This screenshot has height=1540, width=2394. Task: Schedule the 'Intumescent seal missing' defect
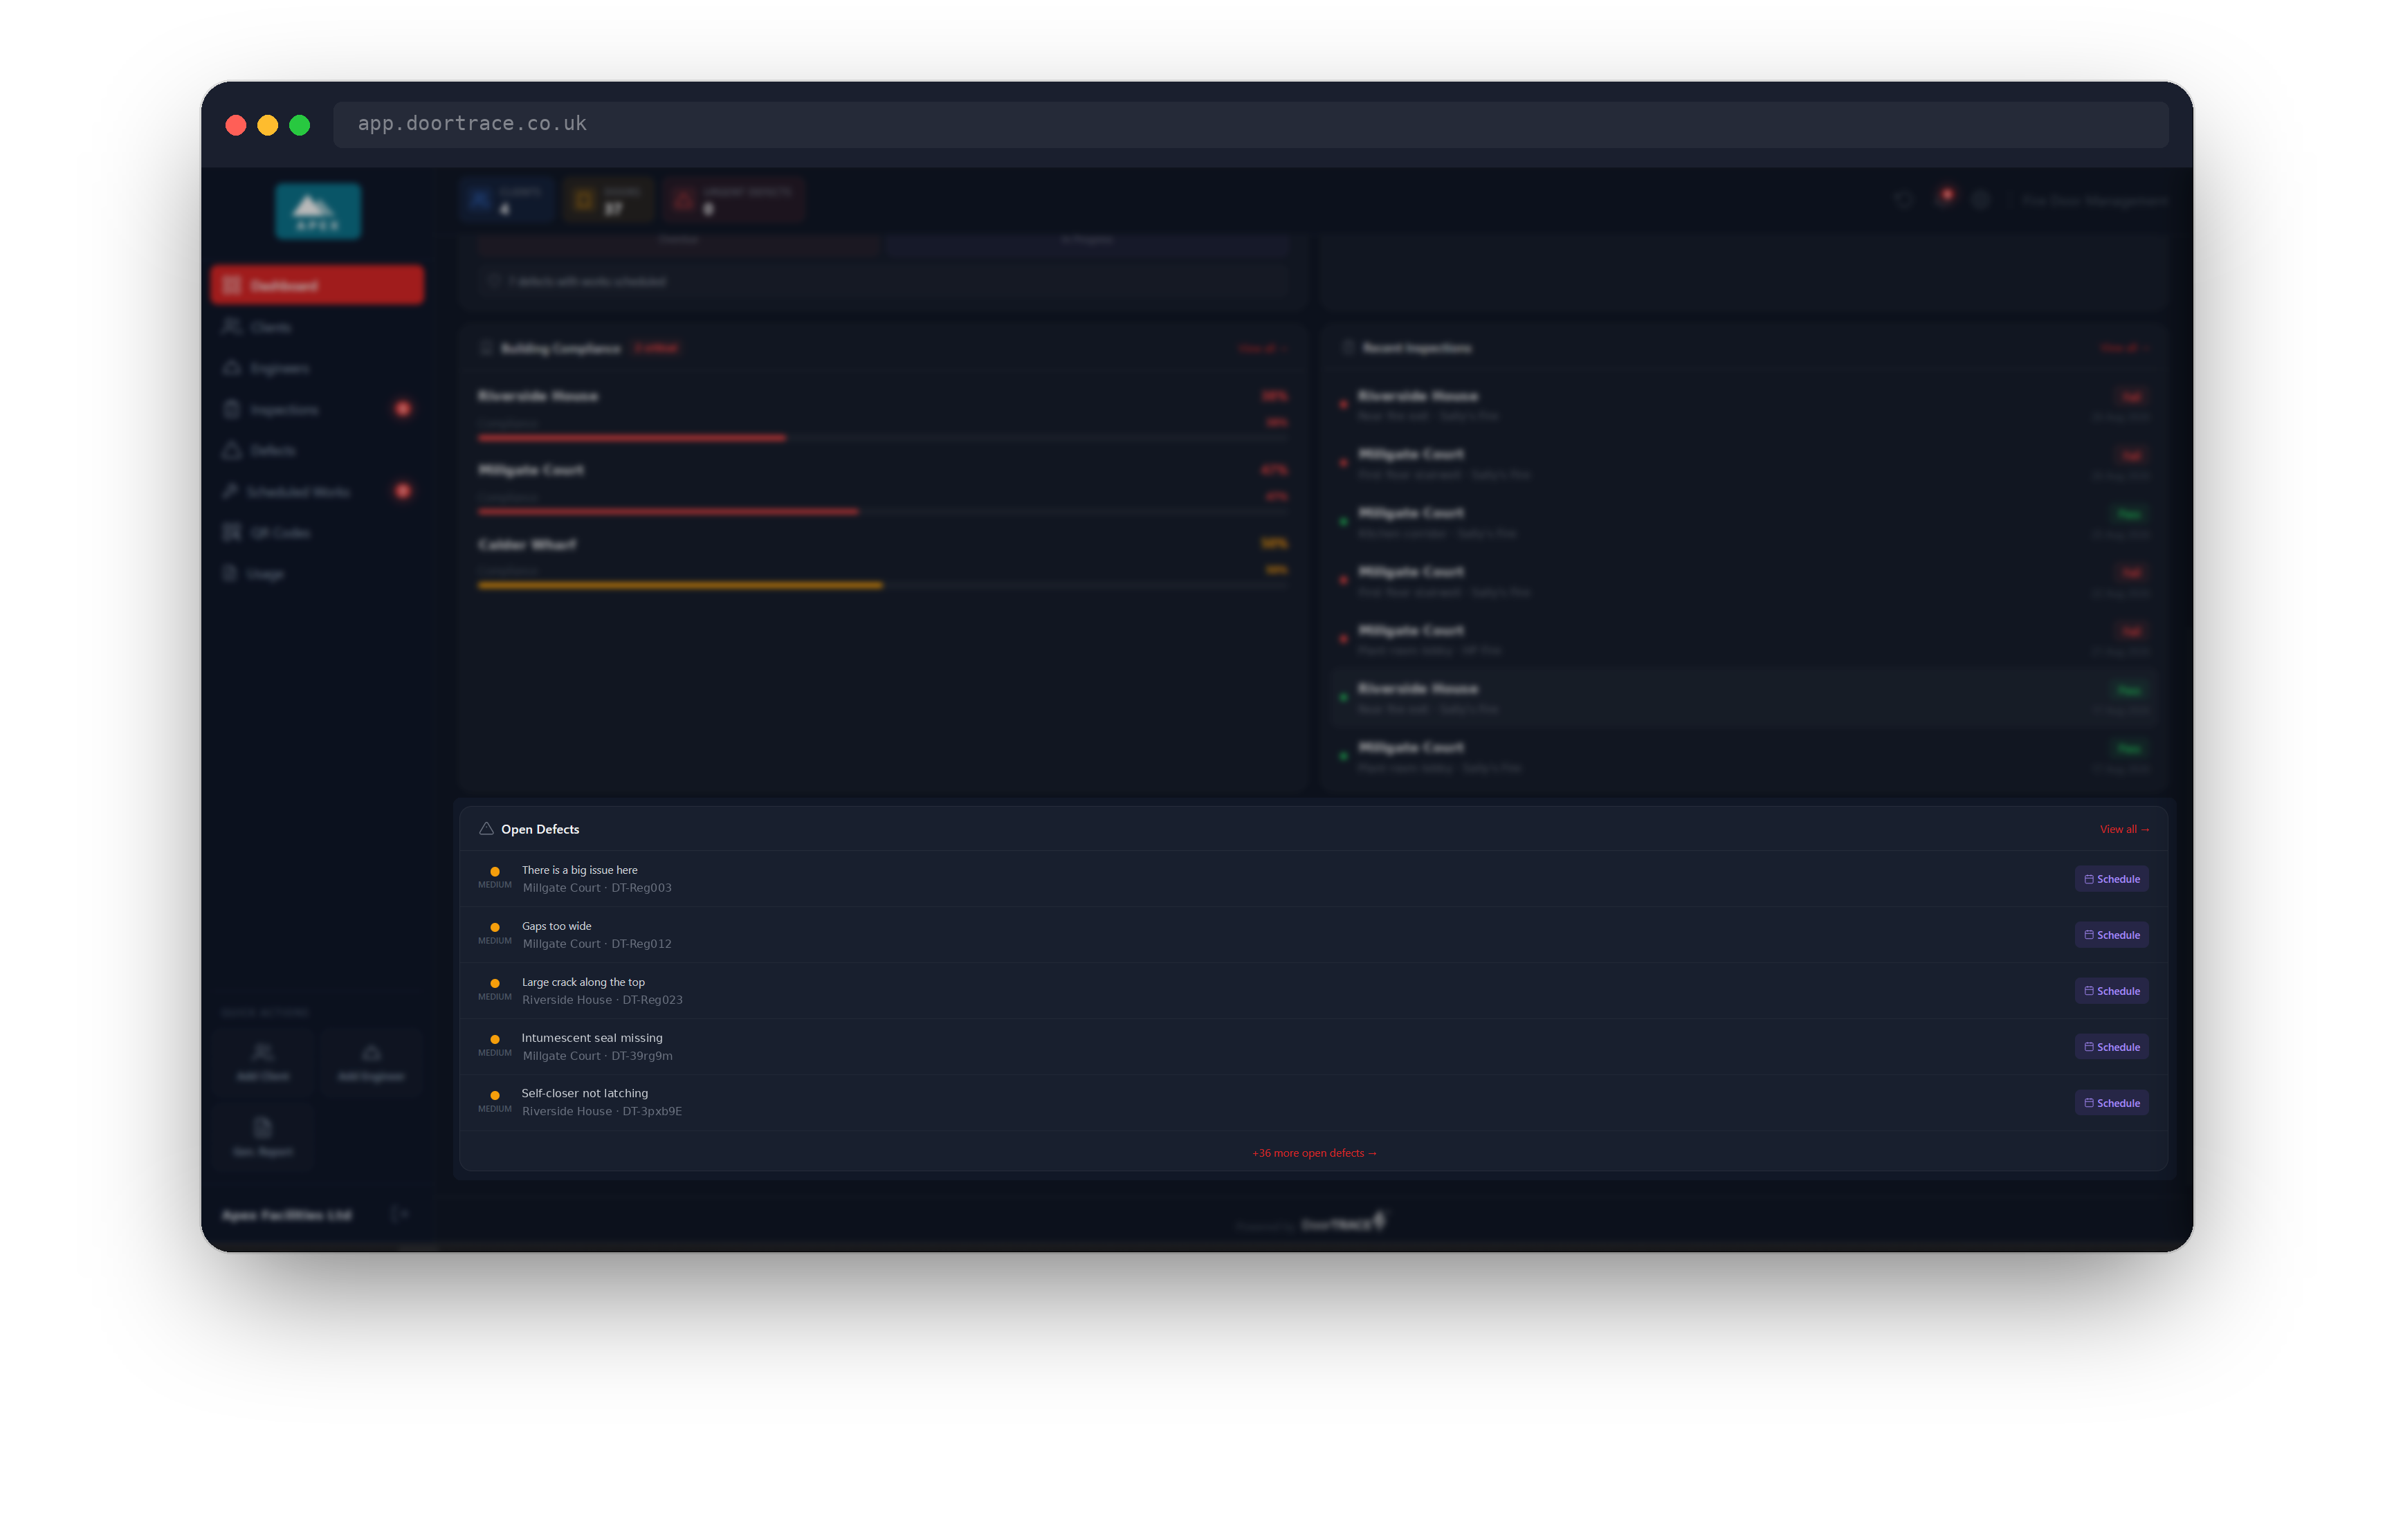pos(2111,1047)
